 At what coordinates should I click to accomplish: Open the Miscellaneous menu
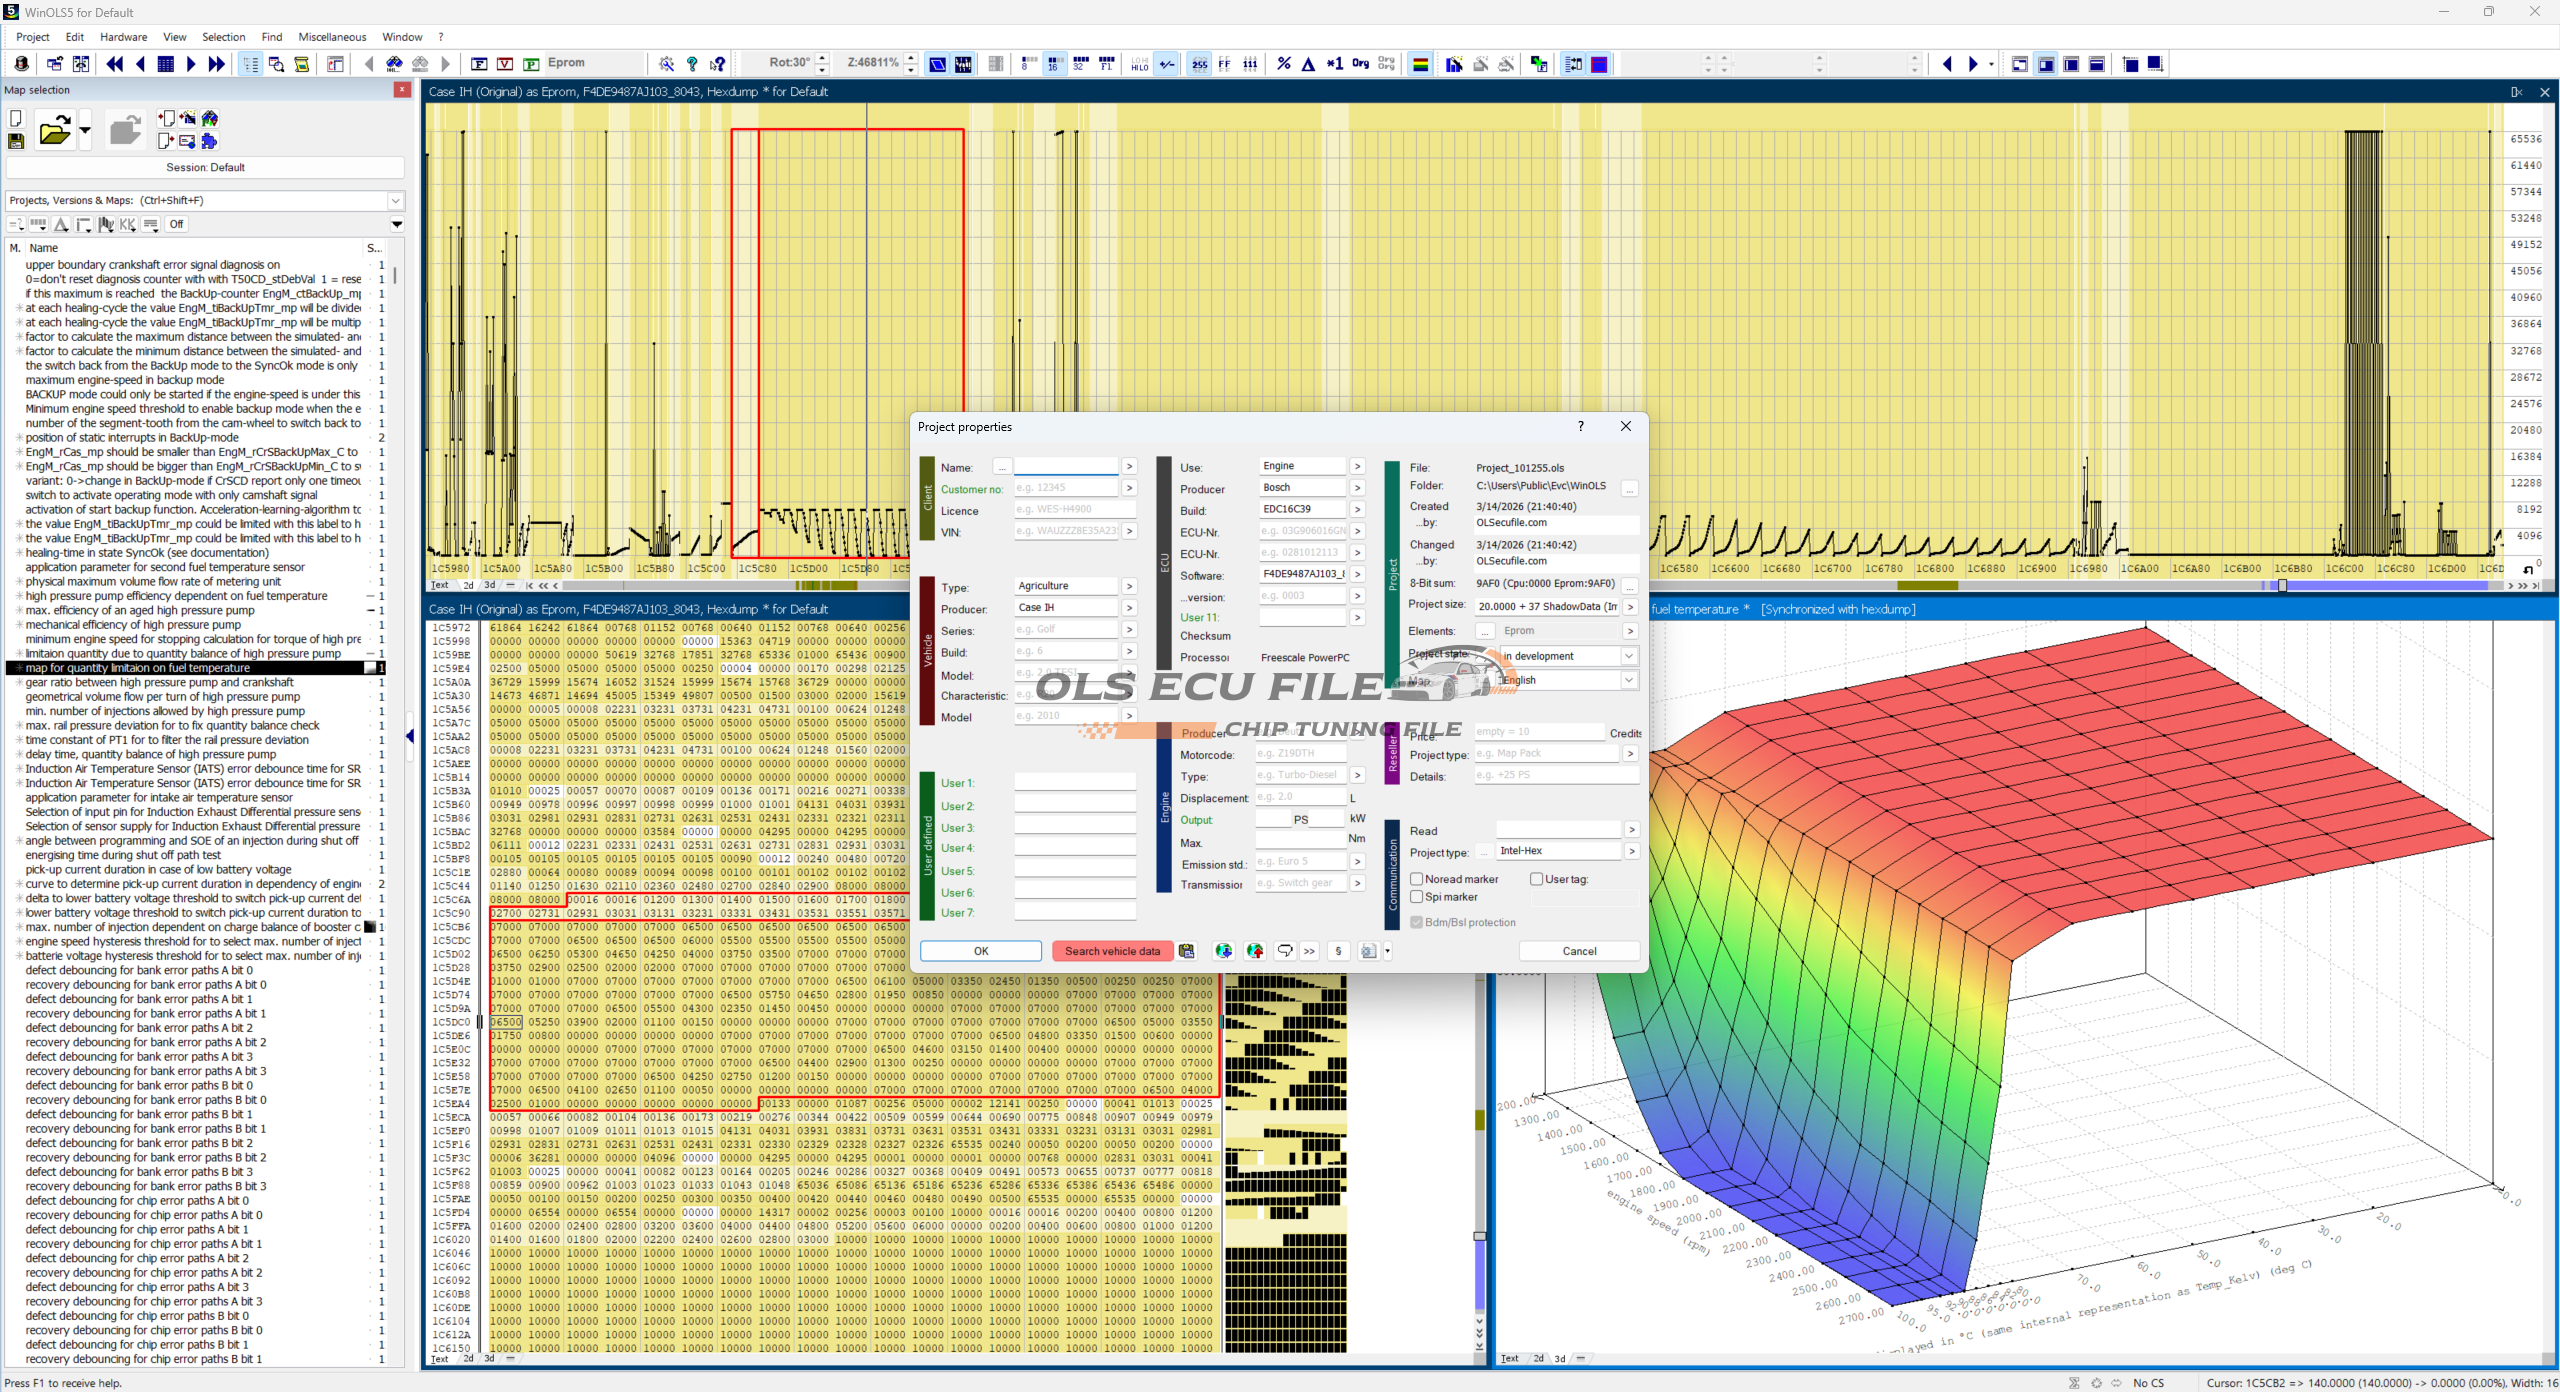pos(332,37)
